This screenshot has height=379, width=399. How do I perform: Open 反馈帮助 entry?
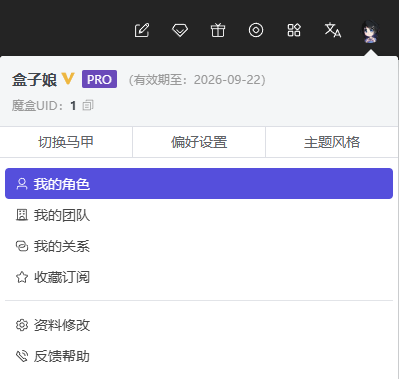tap(199, 356)
